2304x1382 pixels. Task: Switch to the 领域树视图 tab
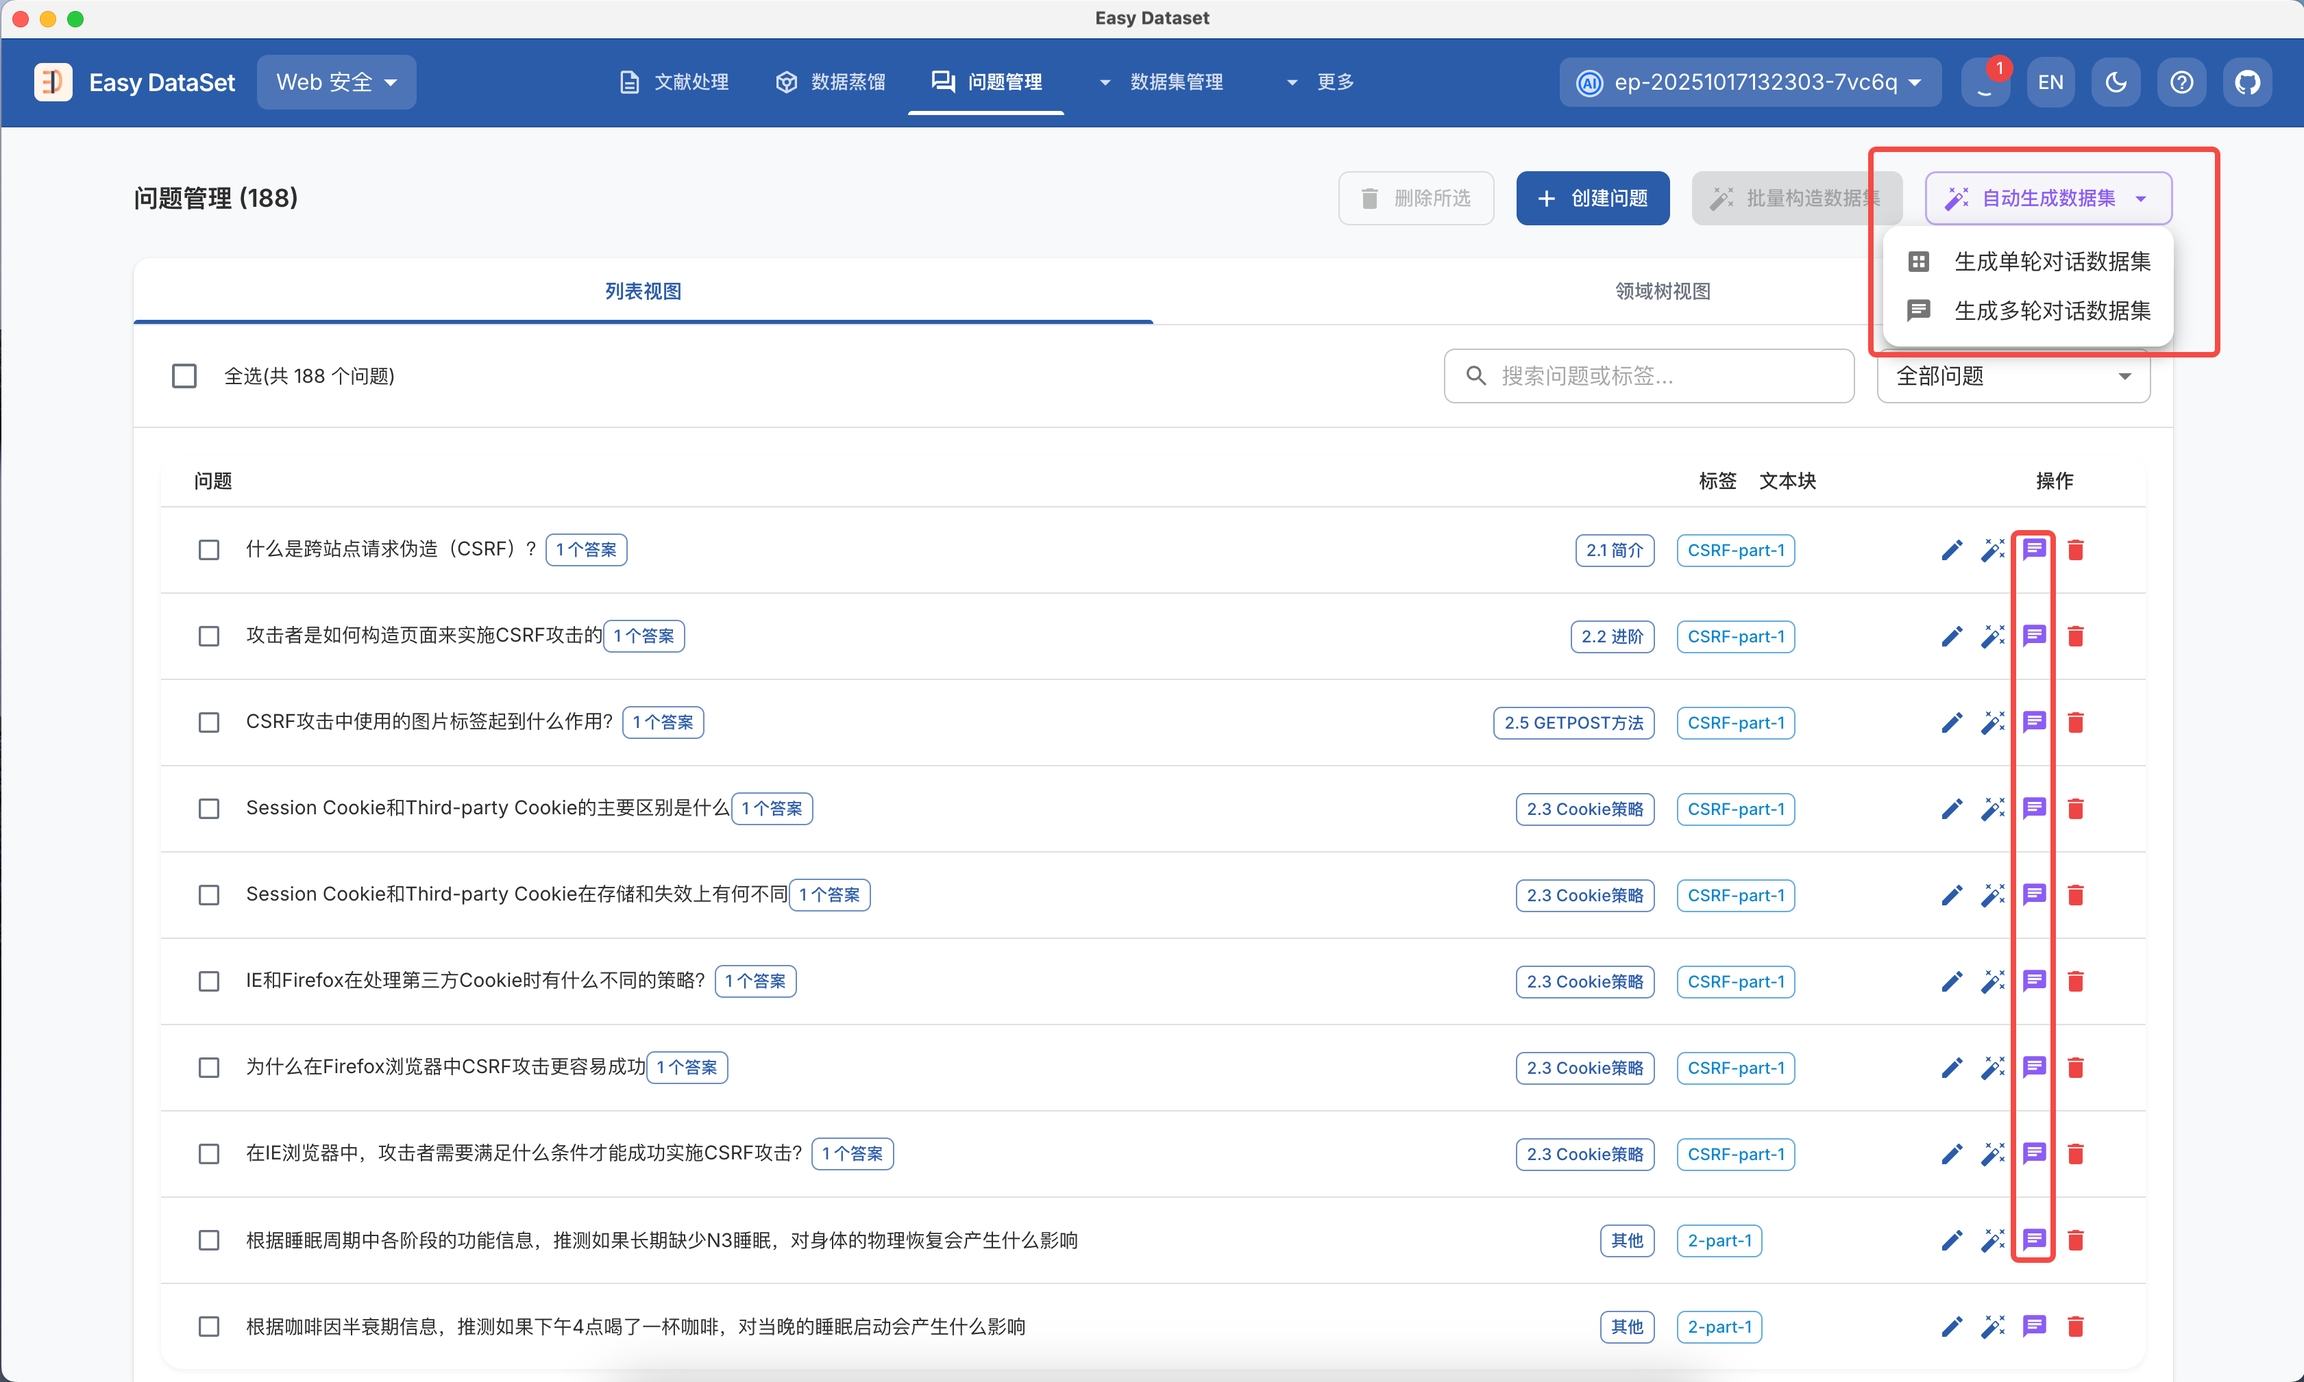pyautogui.click(x=1662, y=291)
